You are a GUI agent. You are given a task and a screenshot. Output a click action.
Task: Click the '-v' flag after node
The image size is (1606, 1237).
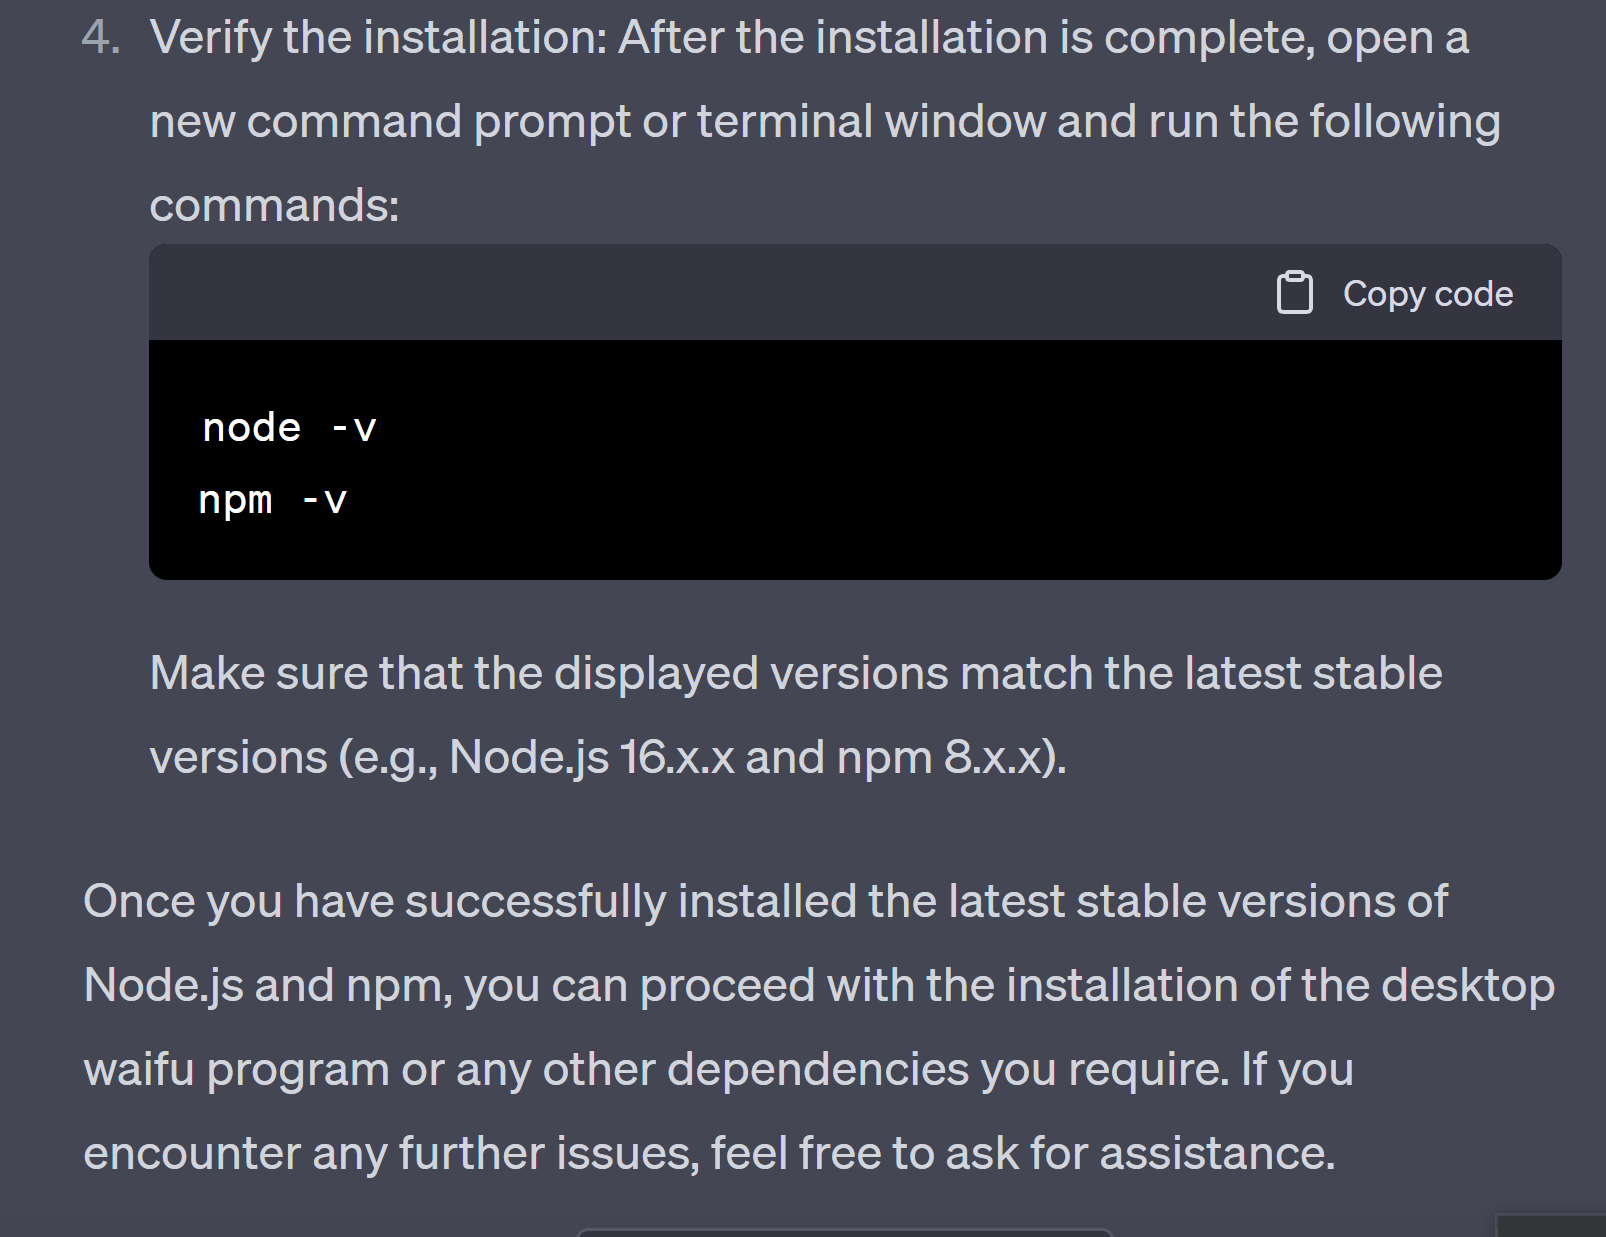pyautogui.click(x=353, y=429)
